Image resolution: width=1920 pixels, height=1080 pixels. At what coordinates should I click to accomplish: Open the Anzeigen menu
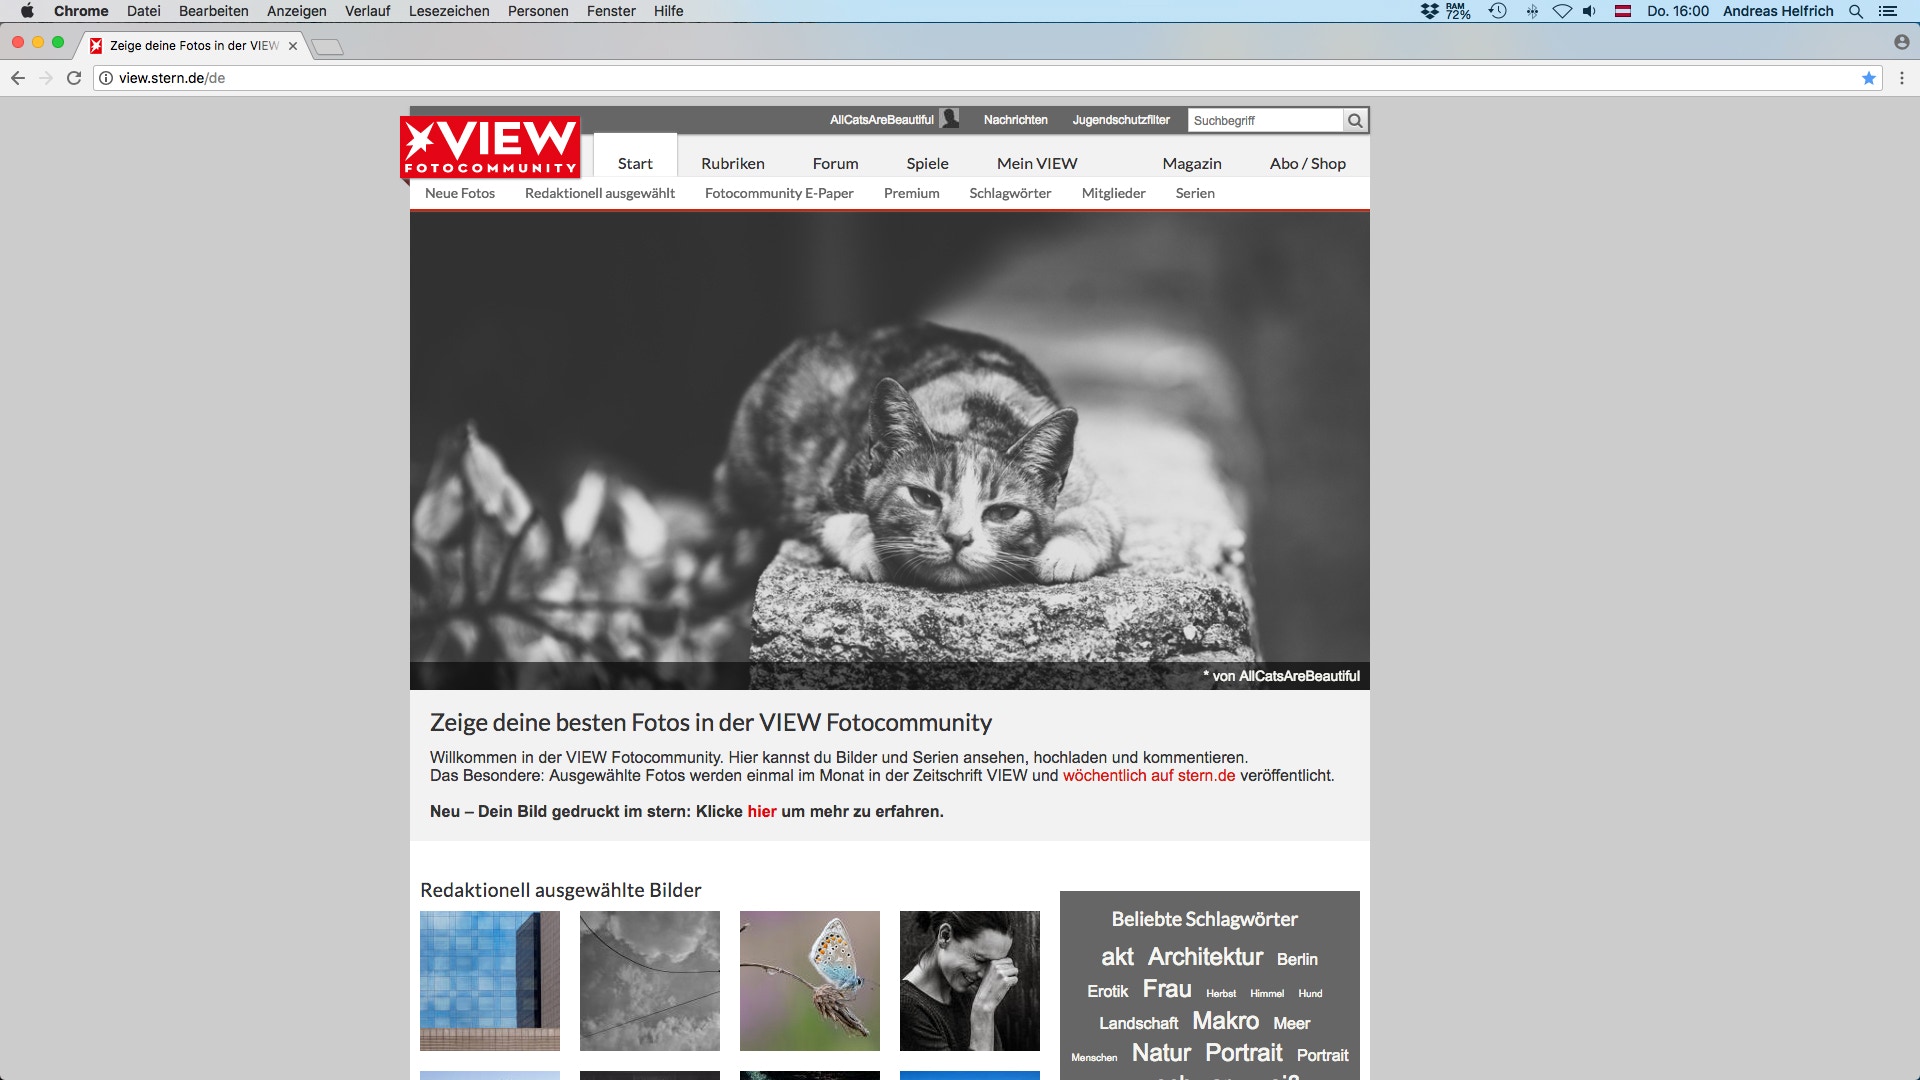point(296,11)
